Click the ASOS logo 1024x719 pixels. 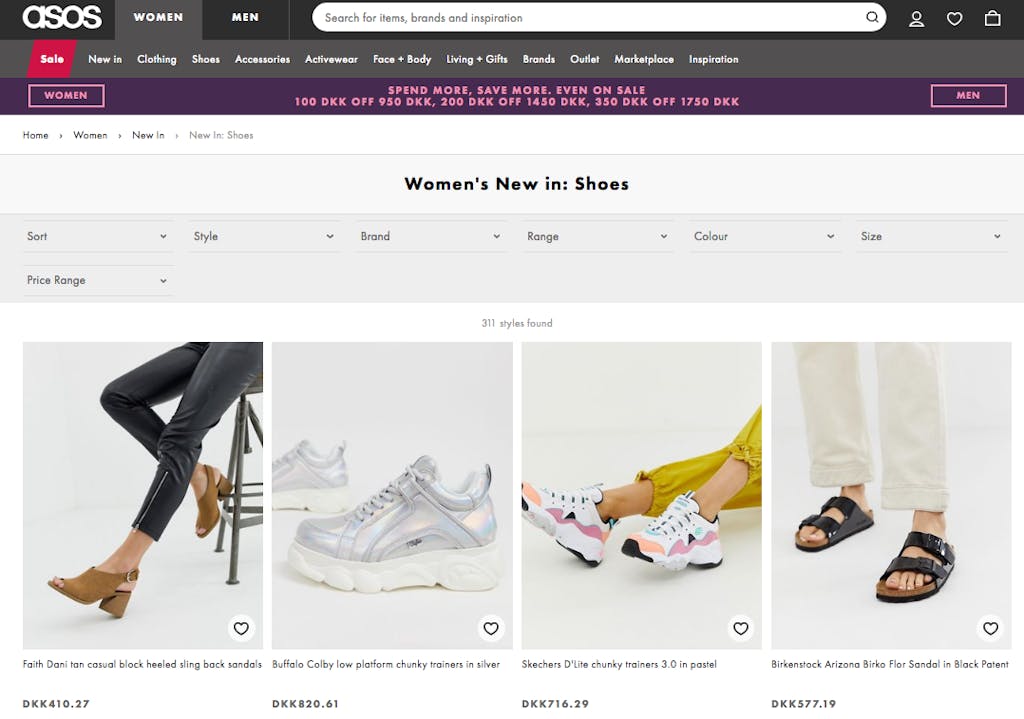pos(62,17)
